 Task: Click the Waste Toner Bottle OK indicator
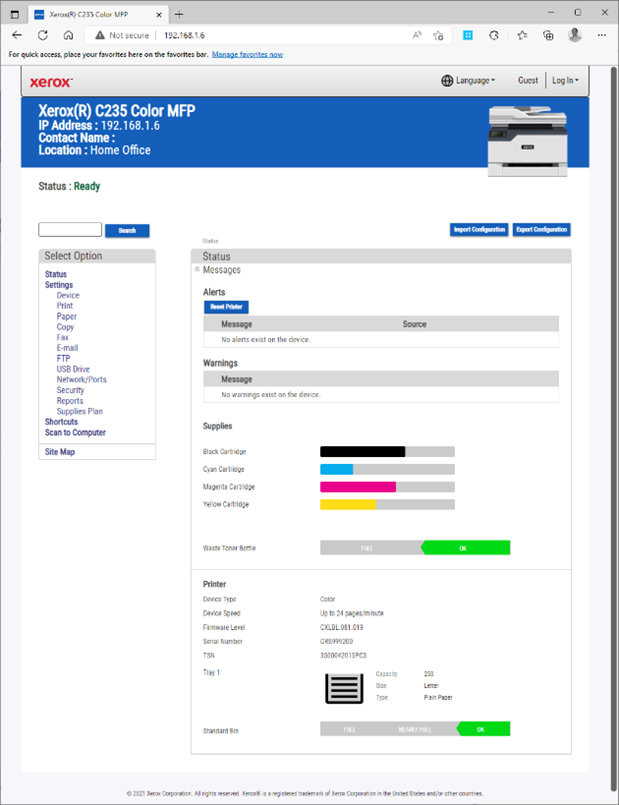pyautogui.click(x=466, y=548)
